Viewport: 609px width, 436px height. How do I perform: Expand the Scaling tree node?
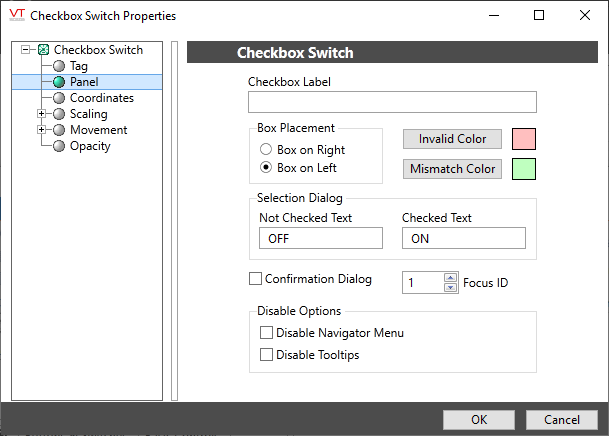point(41,114)
